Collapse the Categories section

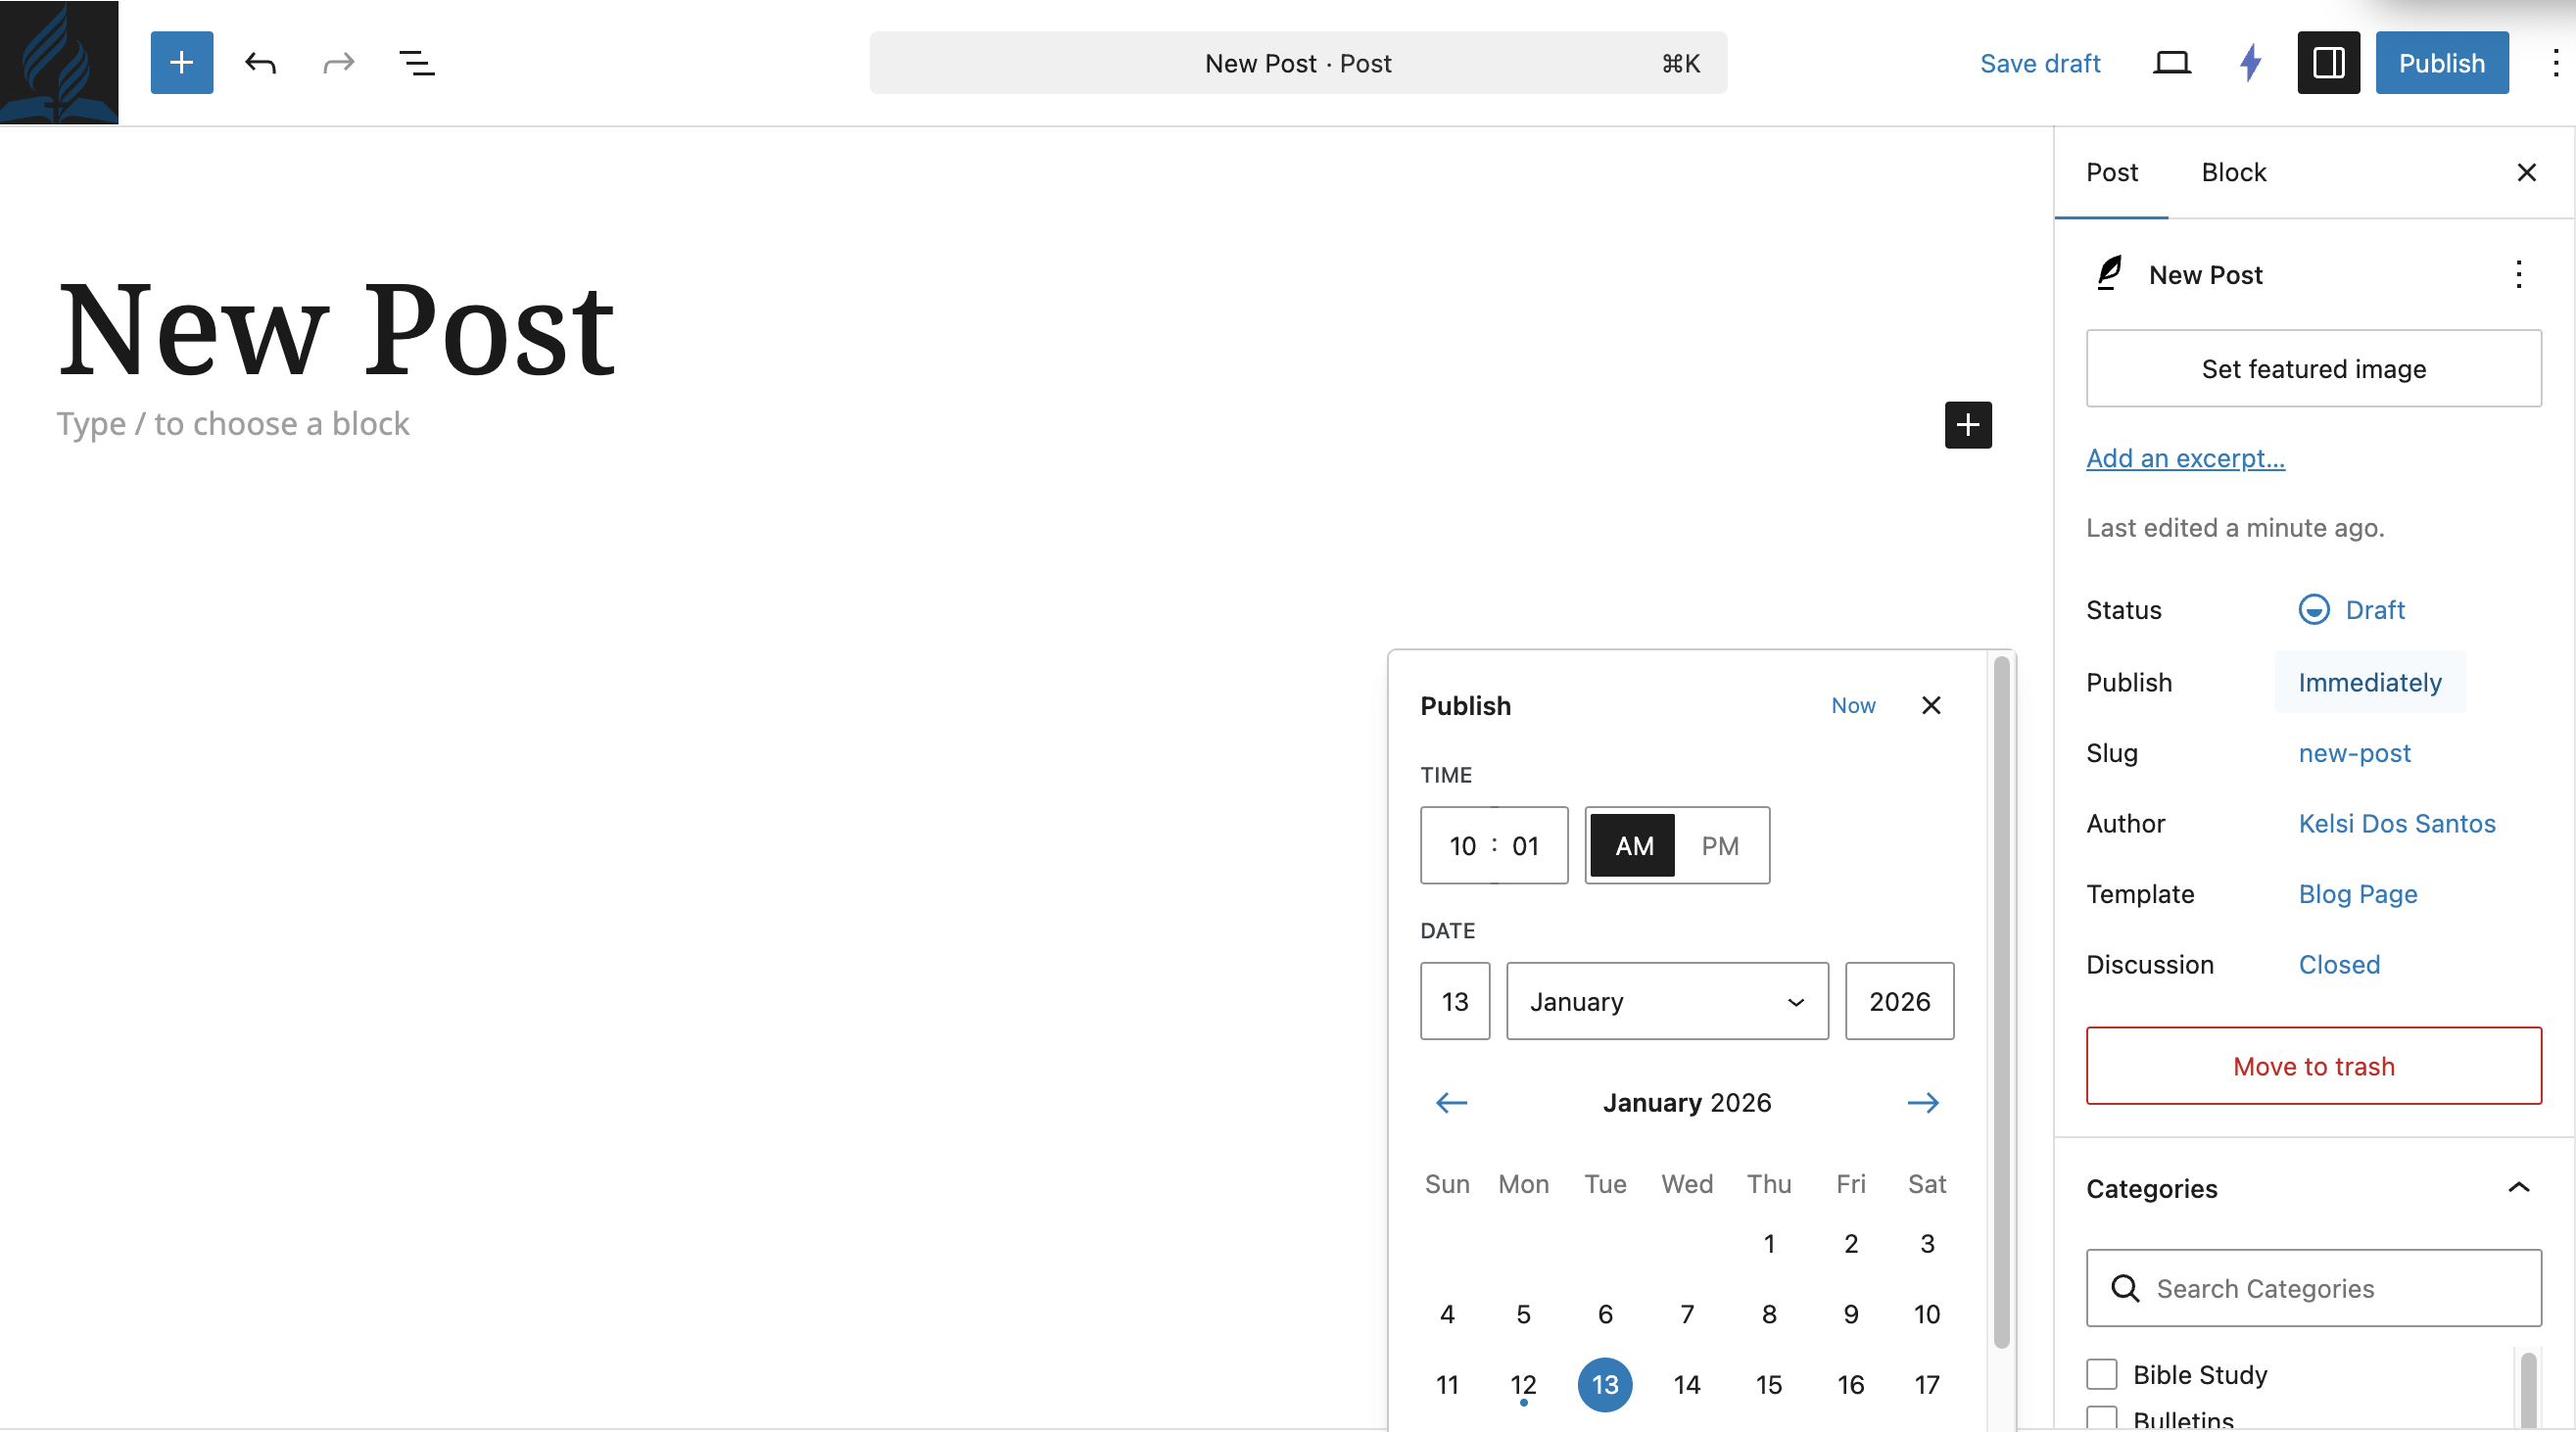2519,1187
